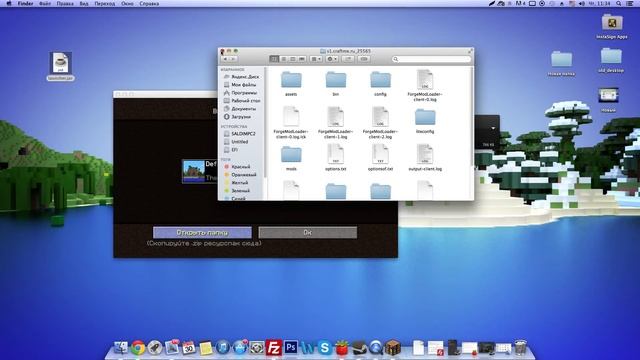Image resolution: width=640 pixels, height=360 pixels.
Task: Open Skype from the Dock
Action: point(324,348)
